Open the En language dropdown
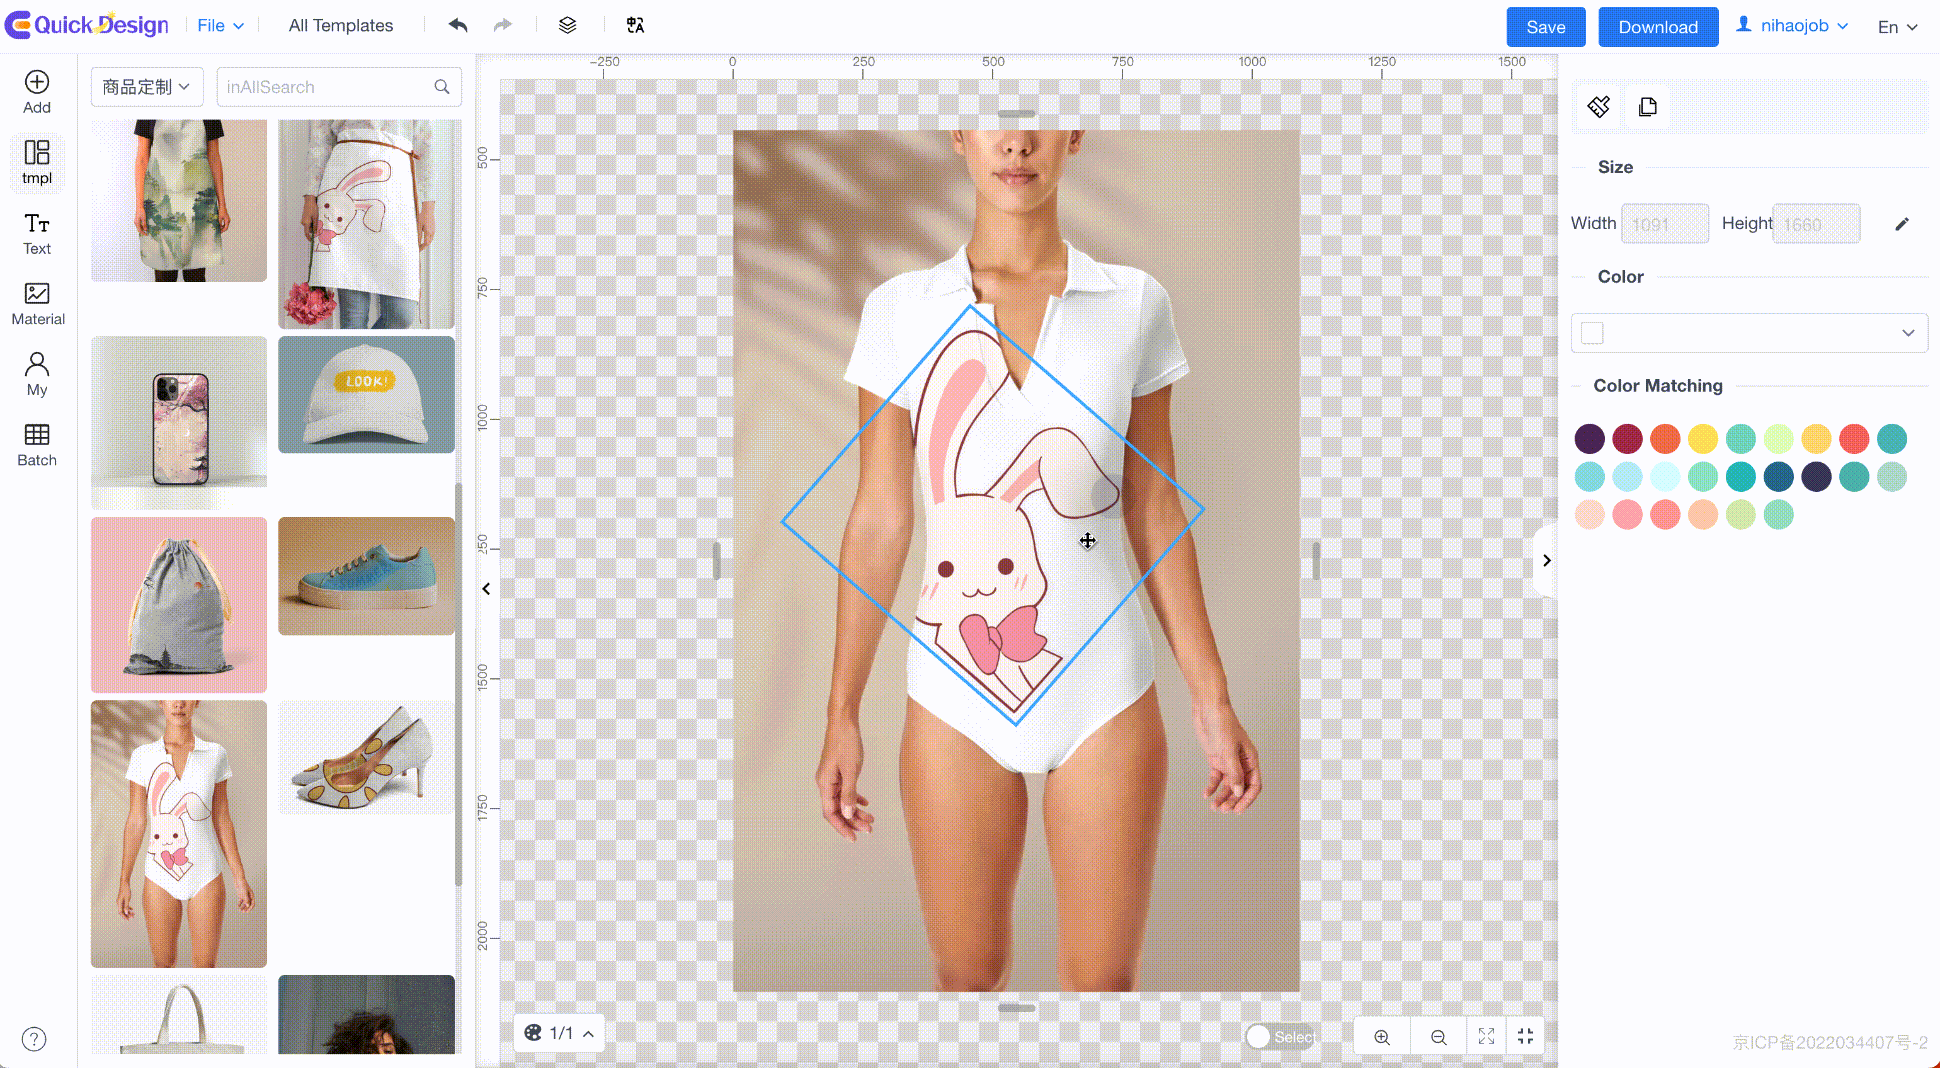This screenshot has height=1068, width=1940. pyautogui.click(x=1897, y=27)
